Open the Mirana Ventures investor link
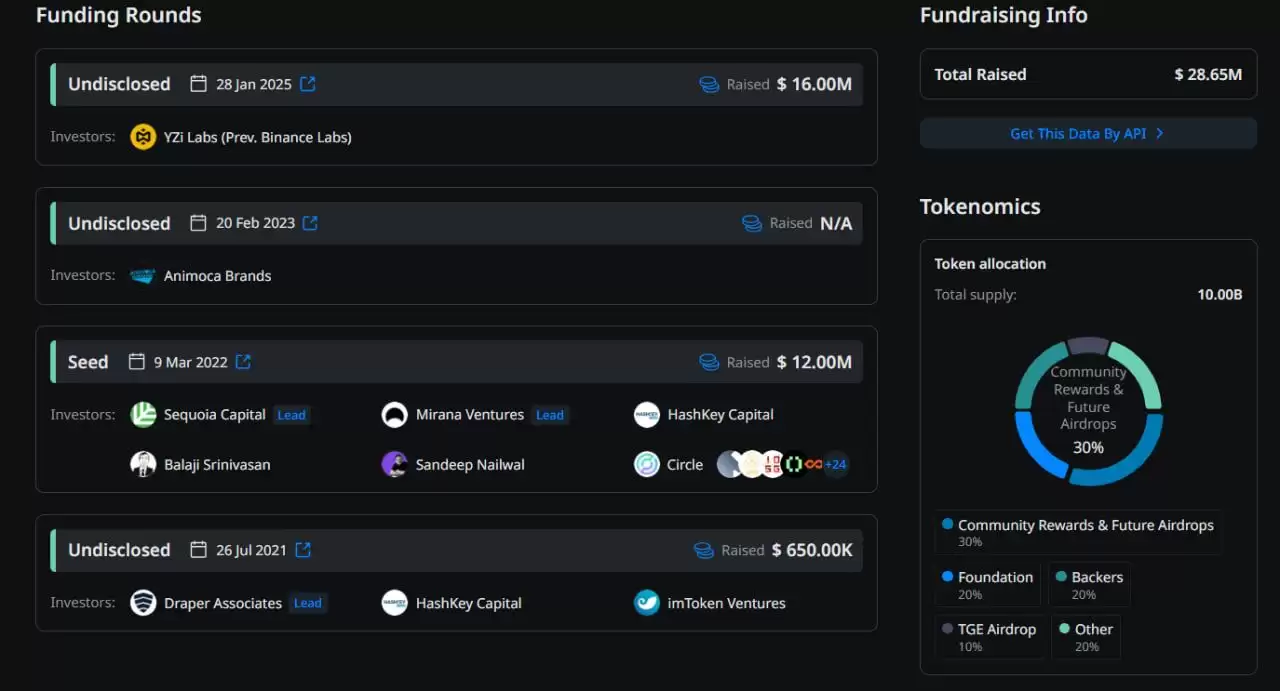This screenshot has width=1280, height=691. click(x=469, y=415)
